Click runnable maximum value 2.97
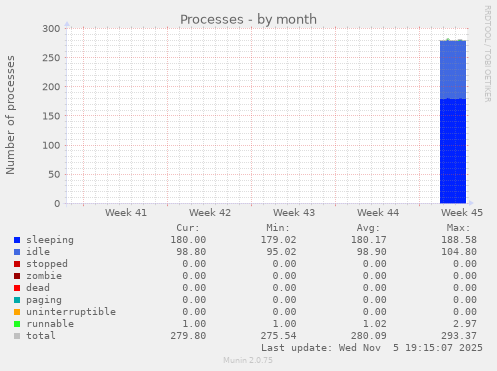497x371 pixels. point(465,324)
